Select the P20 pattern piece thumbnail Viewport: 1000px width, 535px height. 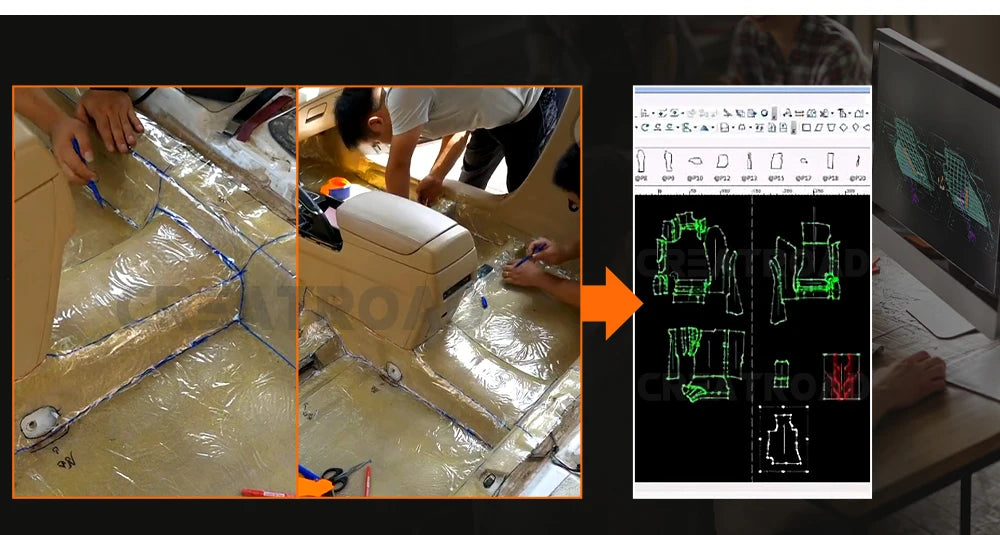[x=858, y=162]
